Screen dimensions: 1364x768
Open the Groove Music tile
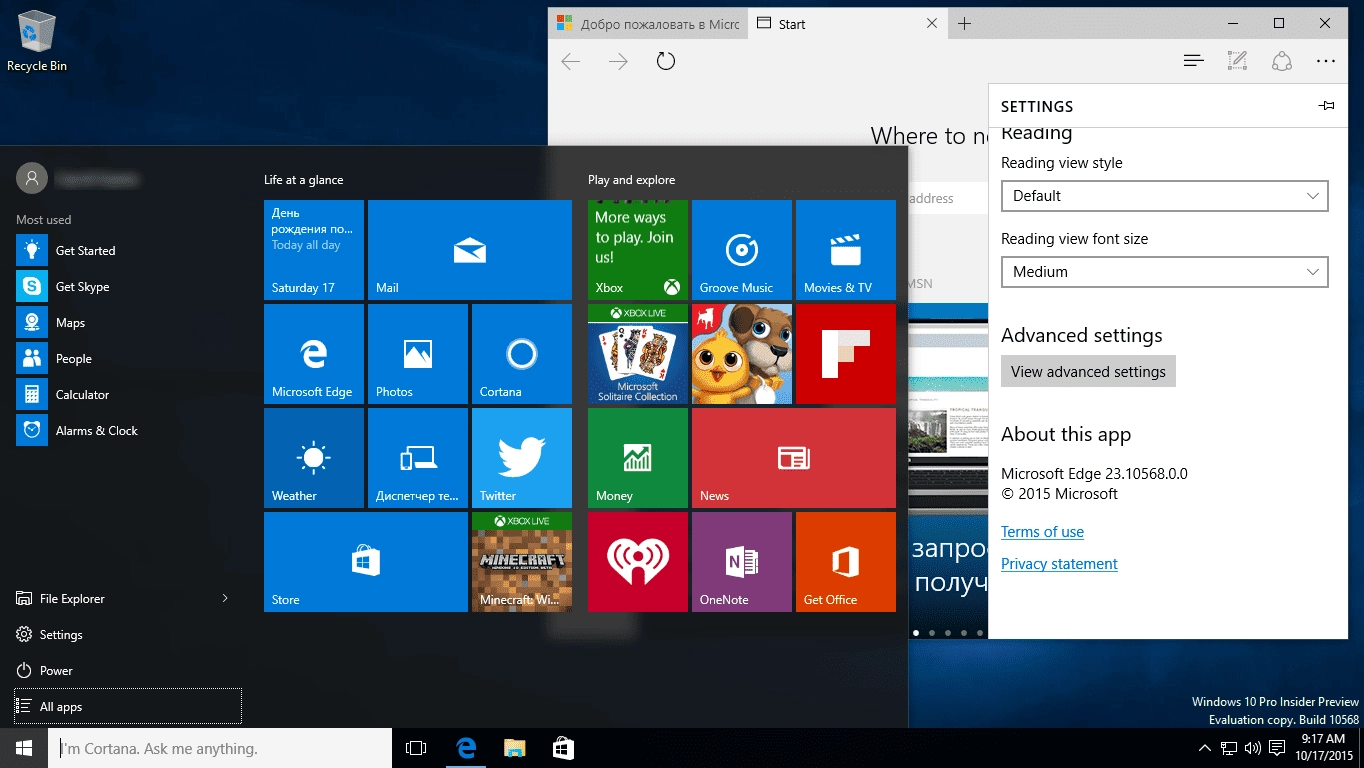point(742,250)
